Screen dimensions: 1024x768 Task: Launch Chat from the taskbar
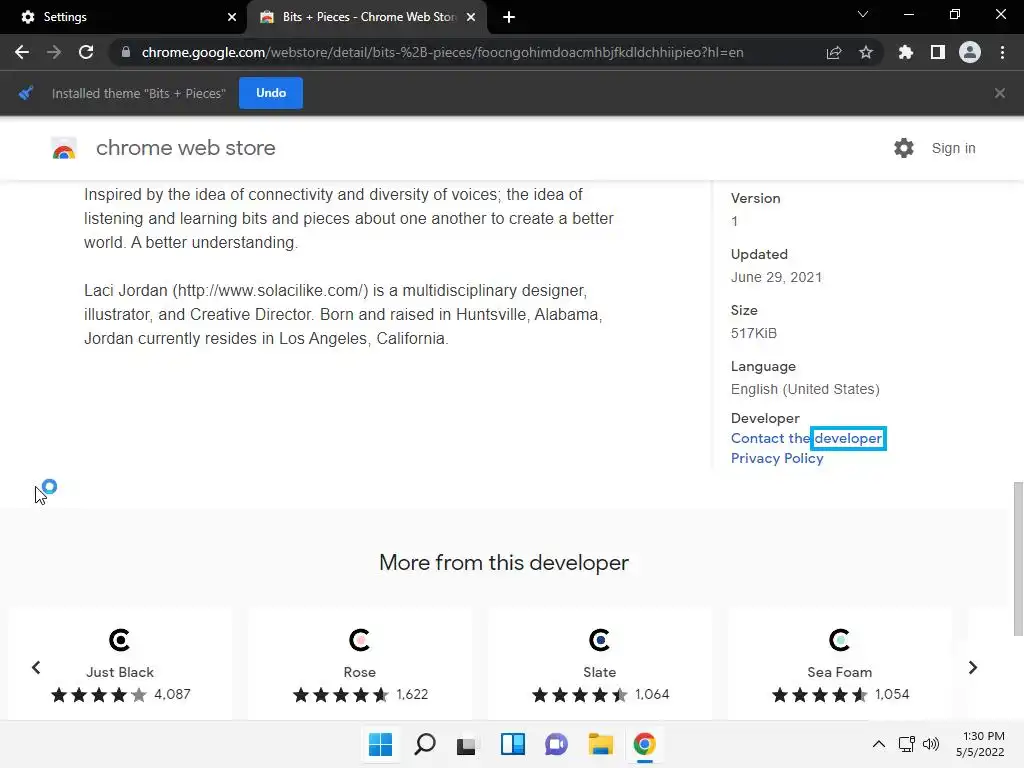[x=556, y=744]
